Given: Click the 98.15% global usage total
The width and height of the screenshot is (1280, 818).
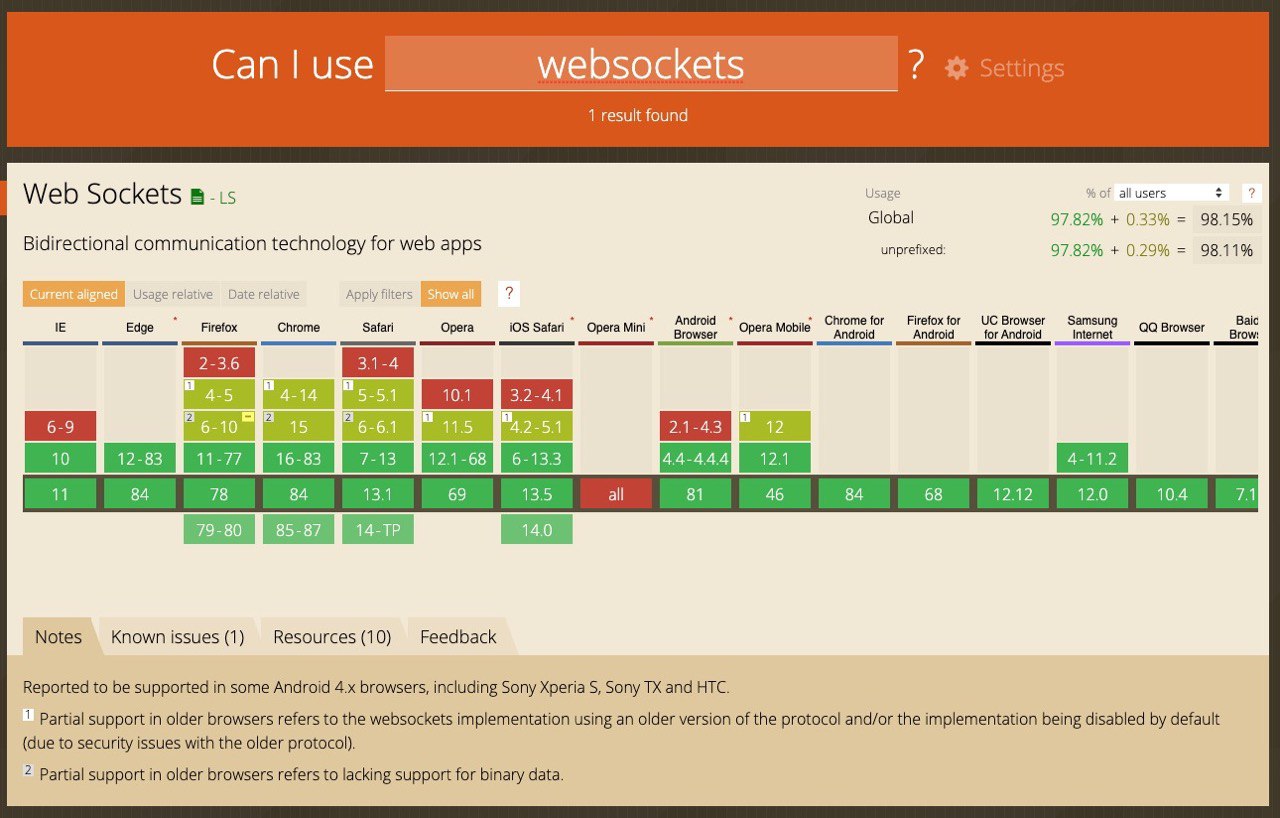Looking at the screenshot, I should point(1227,220).
